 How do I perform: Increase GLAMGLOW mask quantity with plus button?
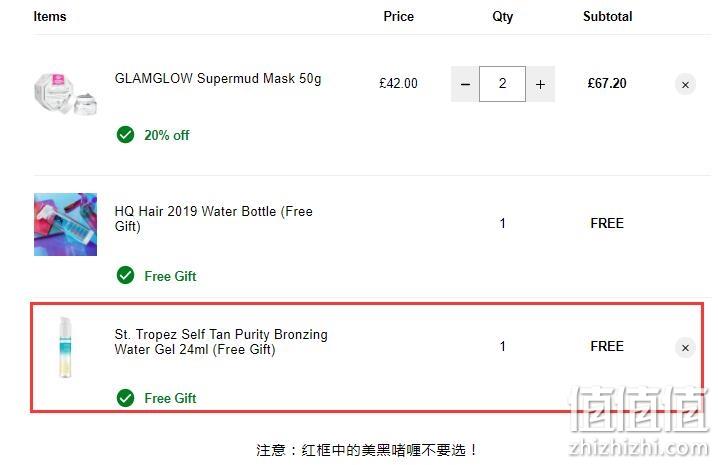click(540, 84)
